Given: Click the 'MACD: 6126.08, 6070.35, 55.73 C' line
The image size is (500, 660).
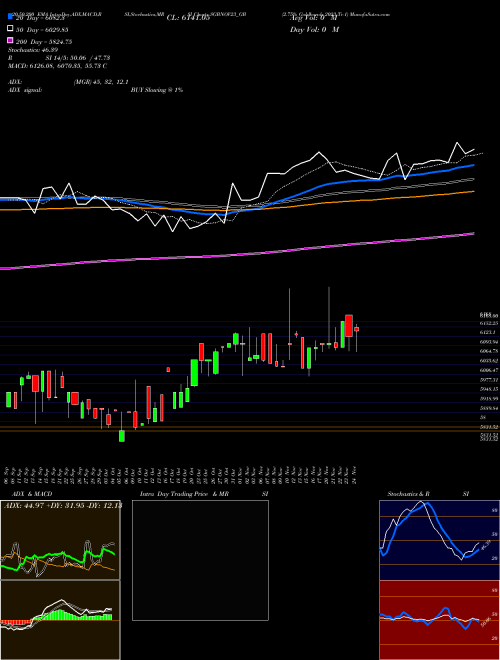Looking at the screenshot, I should pos(57,66).
